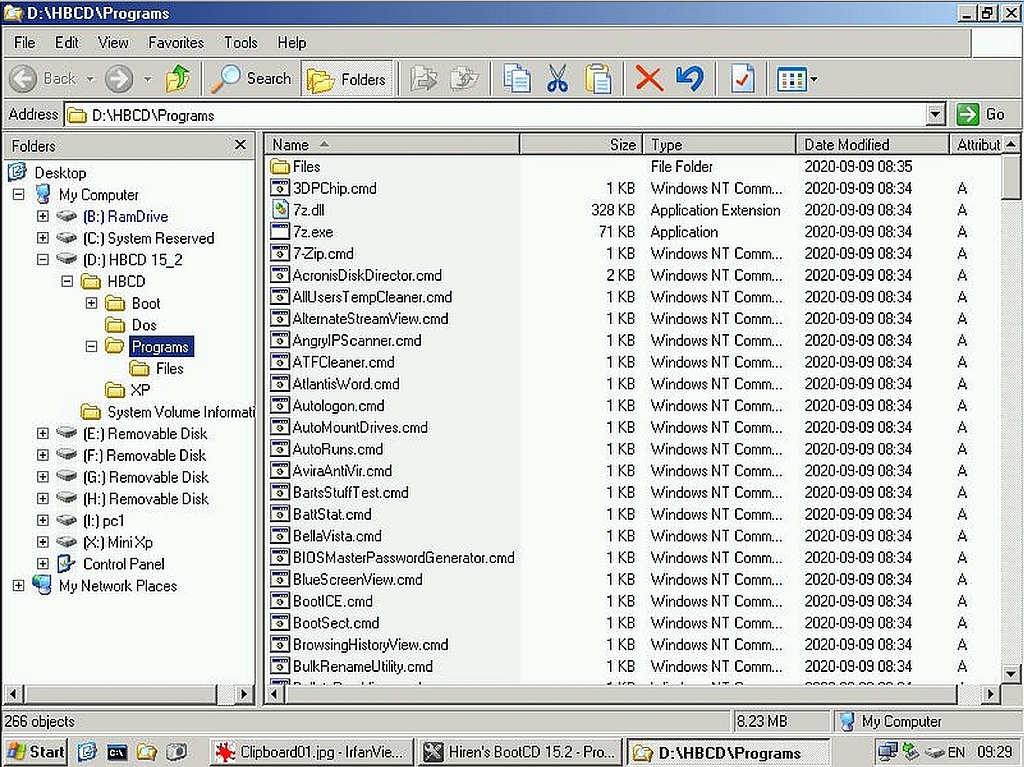Sort by the Name column header
The image size is (1024, 767).
[392, 144]
